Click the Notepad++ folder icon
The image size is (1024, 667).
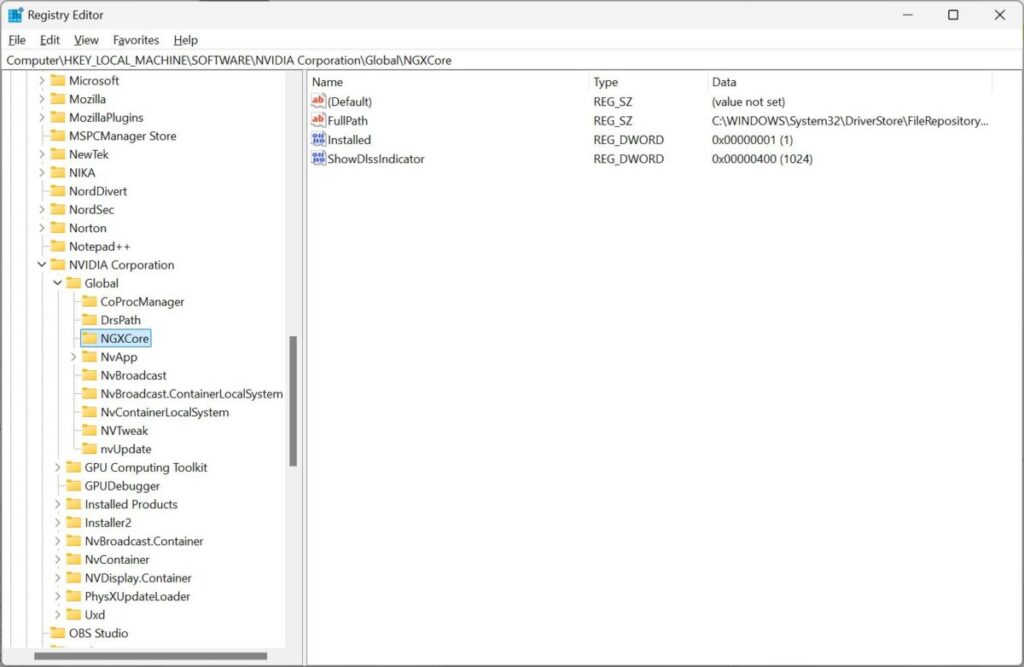(58, 246)
